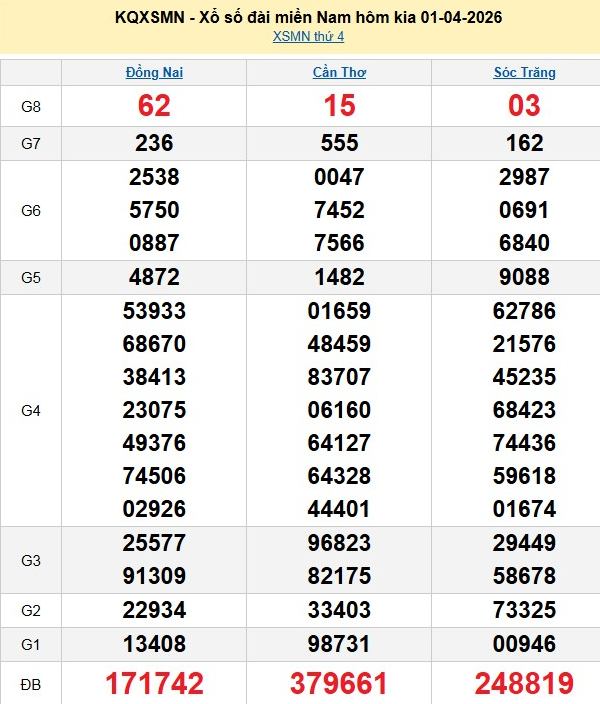600x704 pixels.
Task: Click Sóc Trăng G1 number 00946
Action: (x=524, y=642)
